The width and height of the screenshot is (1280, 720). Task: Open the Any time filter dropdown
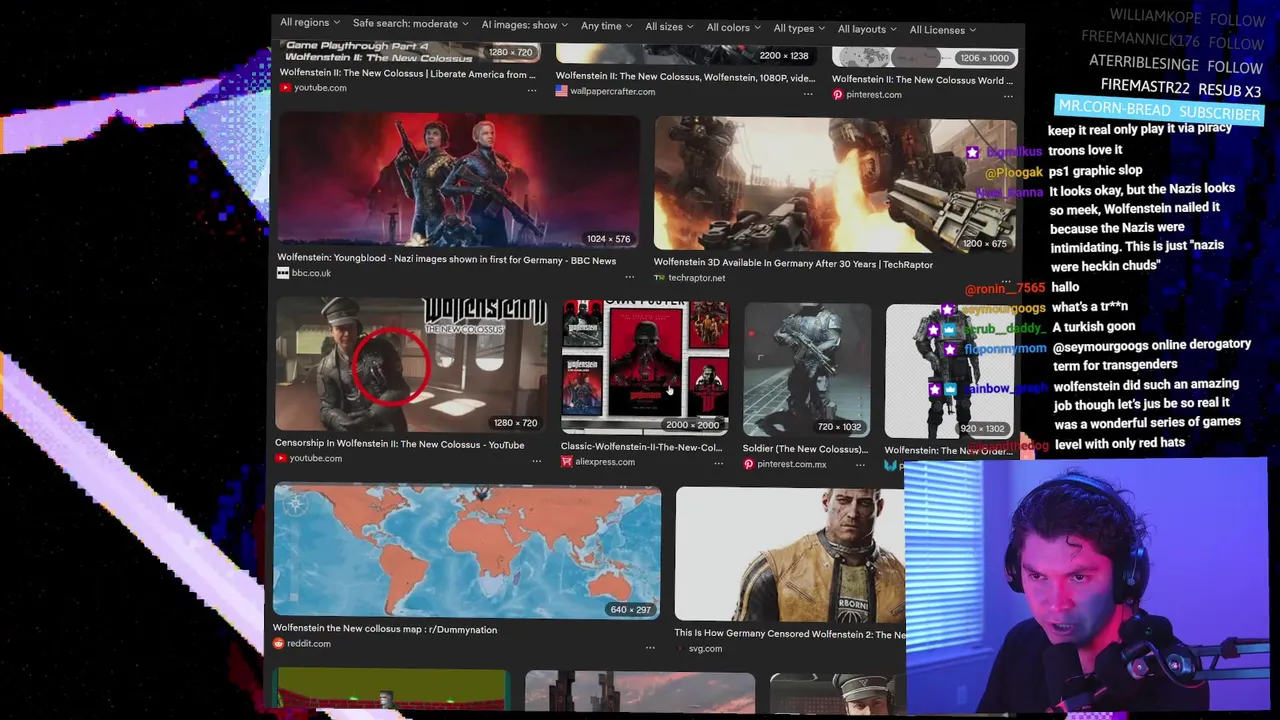point(607,26)
